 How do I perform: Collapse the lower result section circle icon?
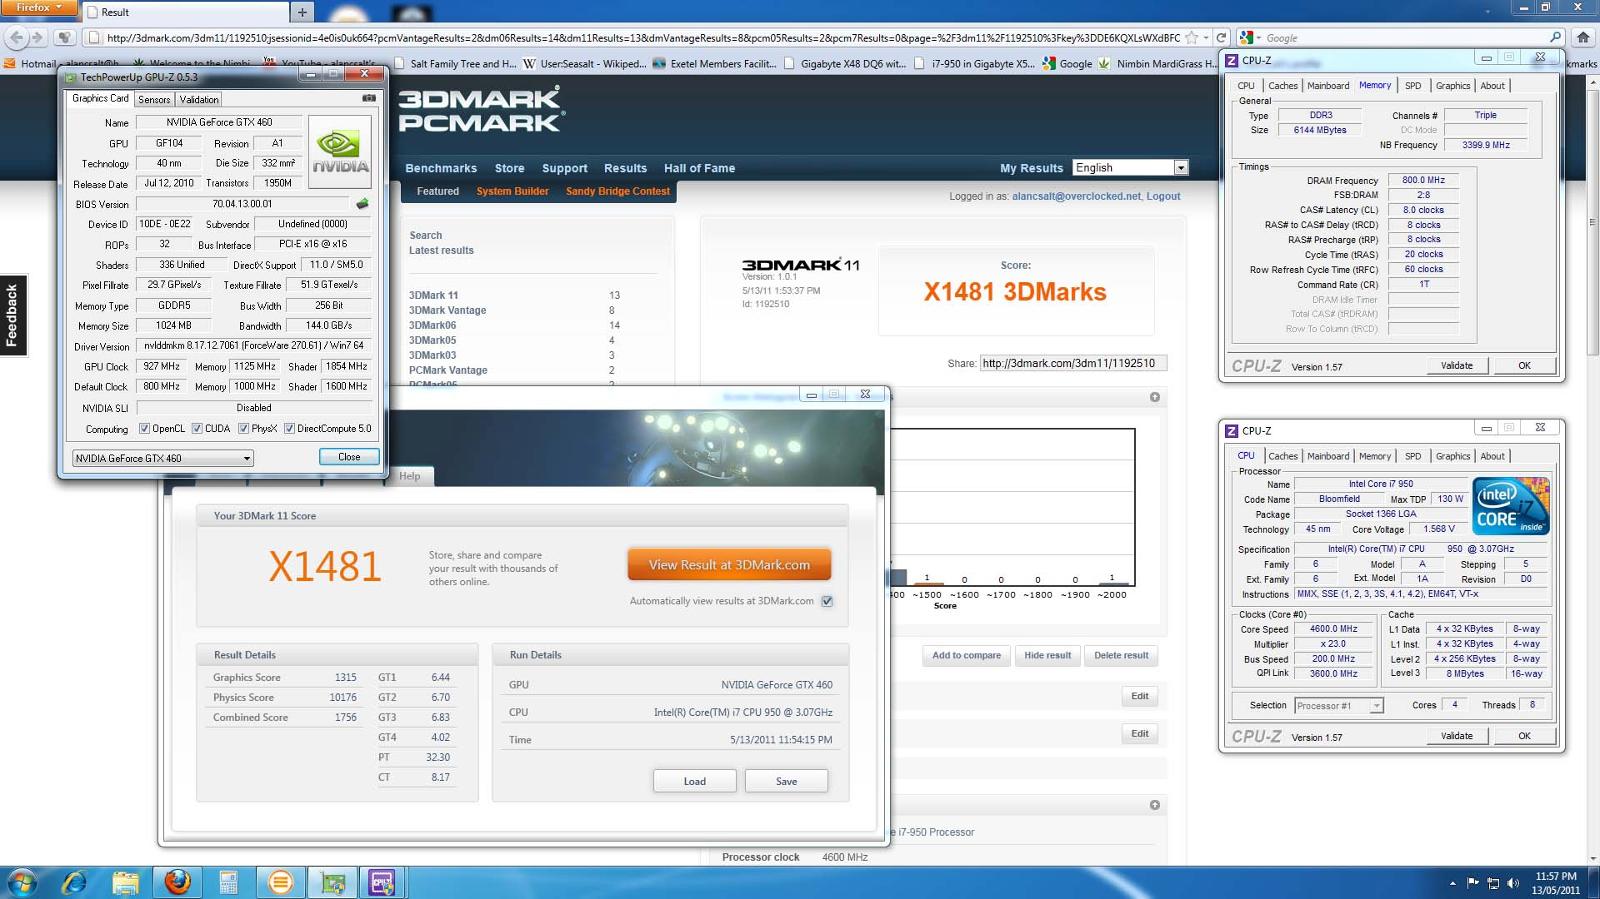(1155, 805)
